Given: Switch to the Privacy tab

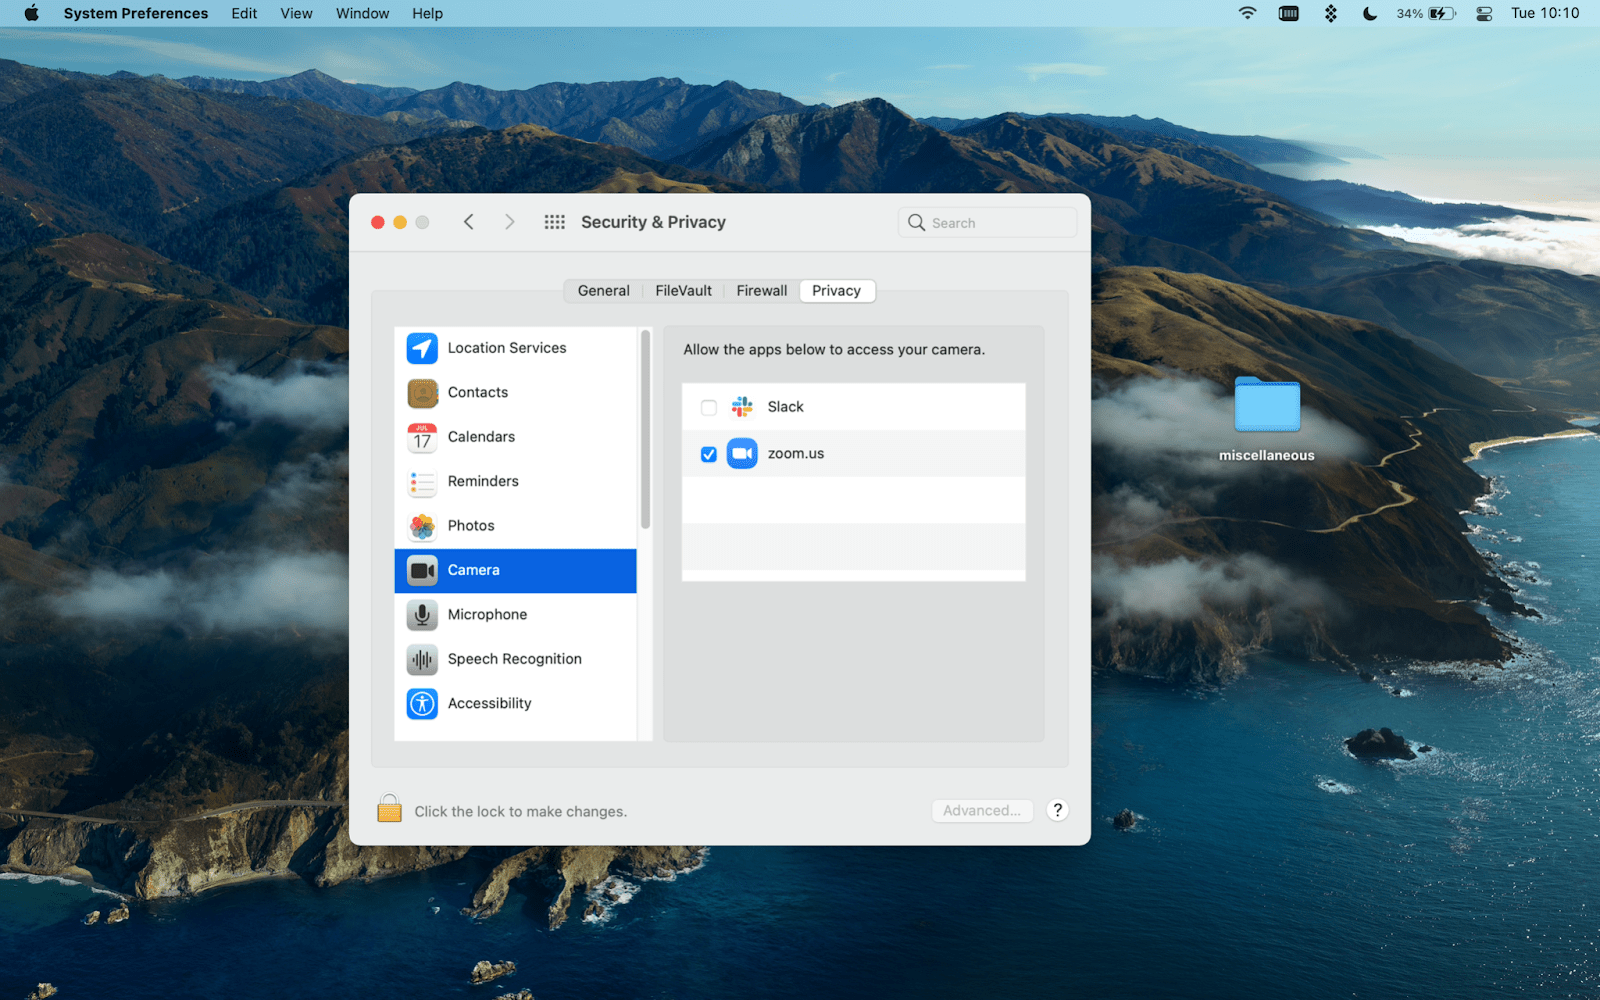Looking at the screenshot, I should (836, 290).
